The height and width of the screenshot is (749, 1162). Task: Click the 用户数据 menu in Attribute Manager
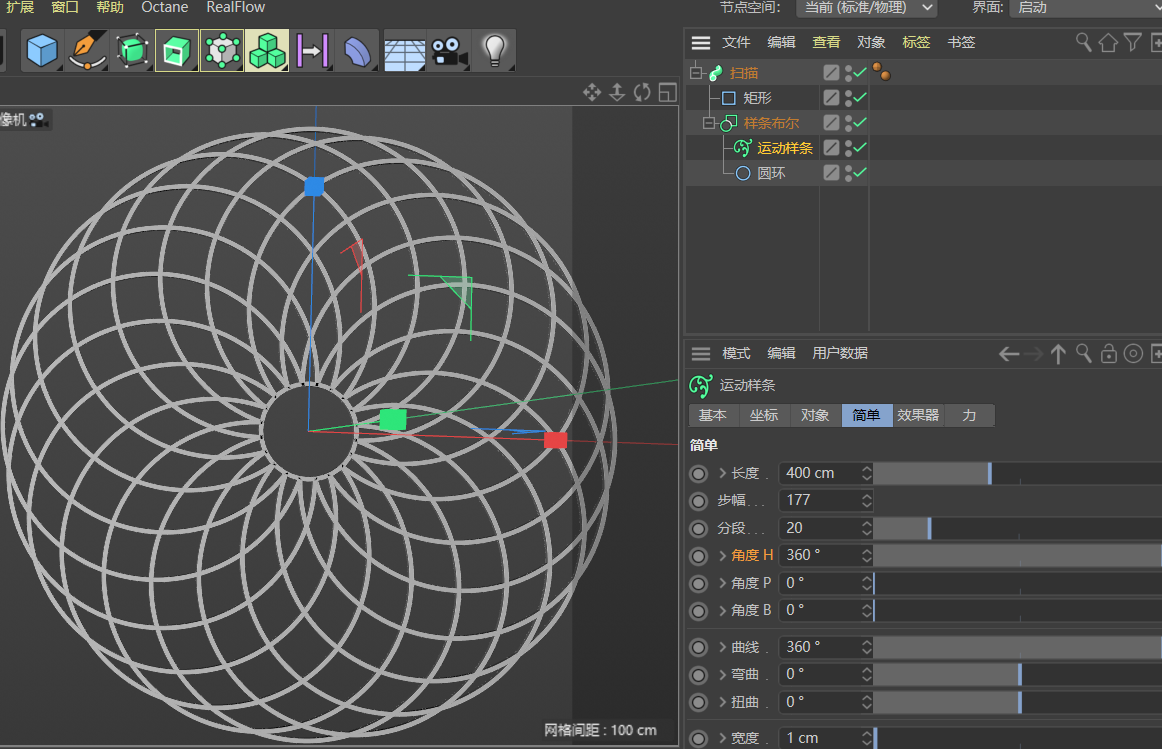pos(840,353)
